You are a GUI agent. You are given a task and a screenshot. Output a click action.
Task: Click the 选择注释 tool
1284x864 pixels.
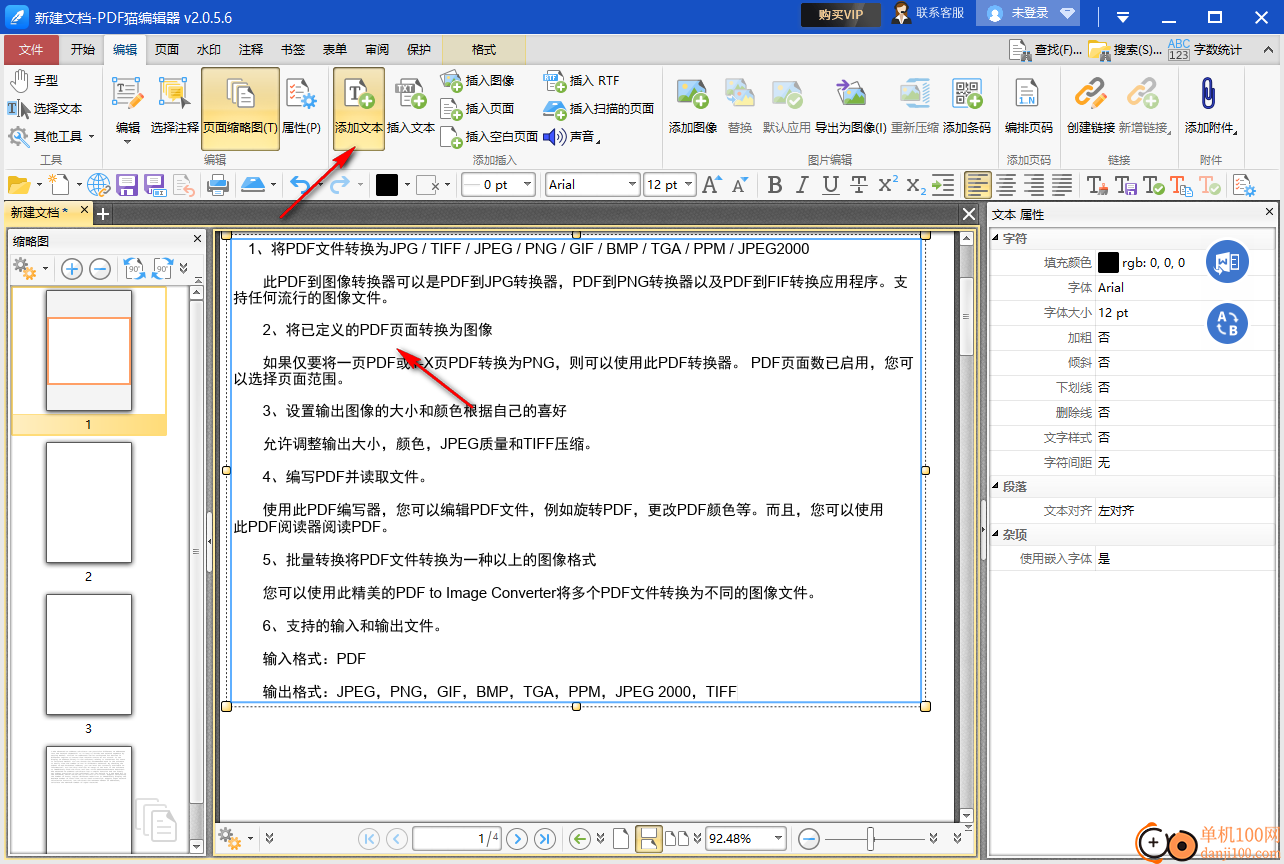(x=175, y=108)
